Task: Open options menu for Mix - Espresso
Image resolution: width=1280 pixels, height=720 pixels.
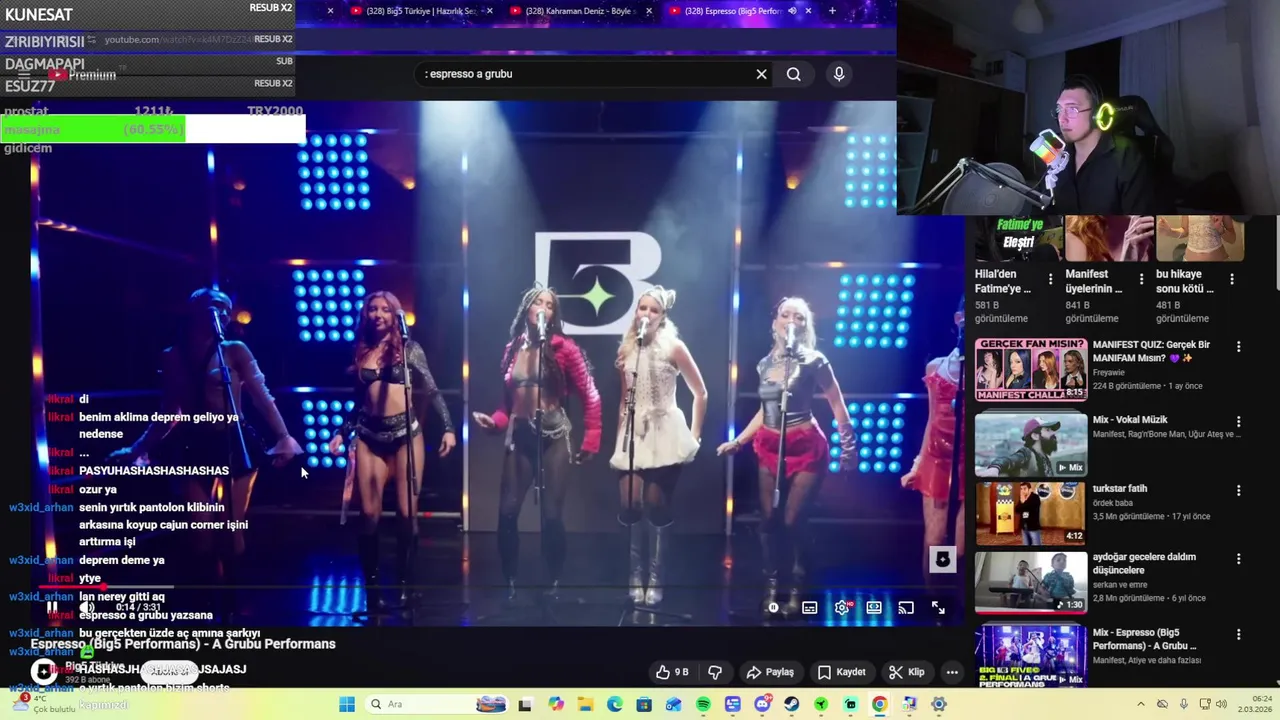Action: [1239, 635]
